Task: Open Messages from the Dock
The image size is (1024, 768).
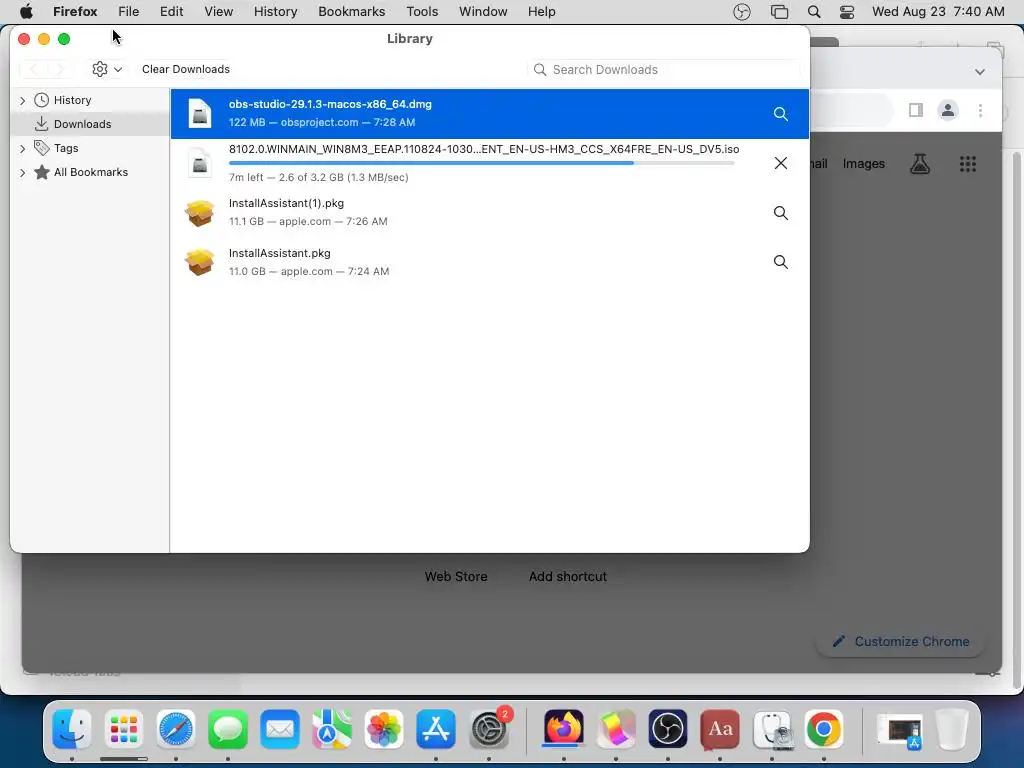Action: coord(228,729)
